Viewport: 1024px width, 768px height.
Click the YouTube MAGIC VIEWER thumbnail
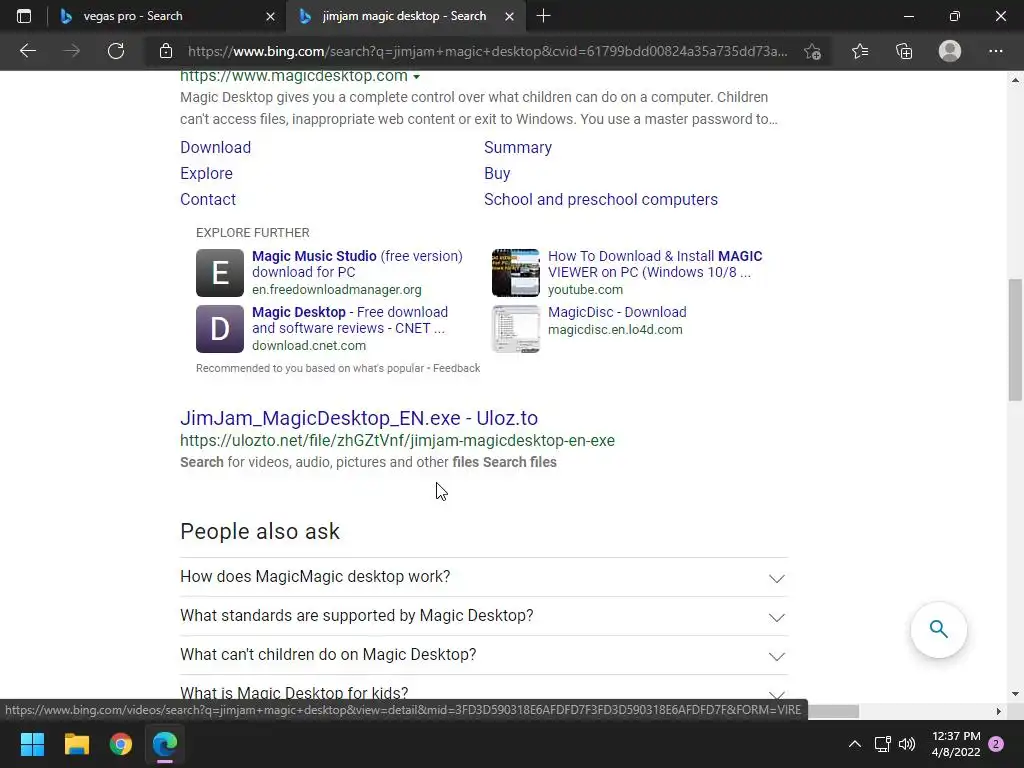point(516,273)
